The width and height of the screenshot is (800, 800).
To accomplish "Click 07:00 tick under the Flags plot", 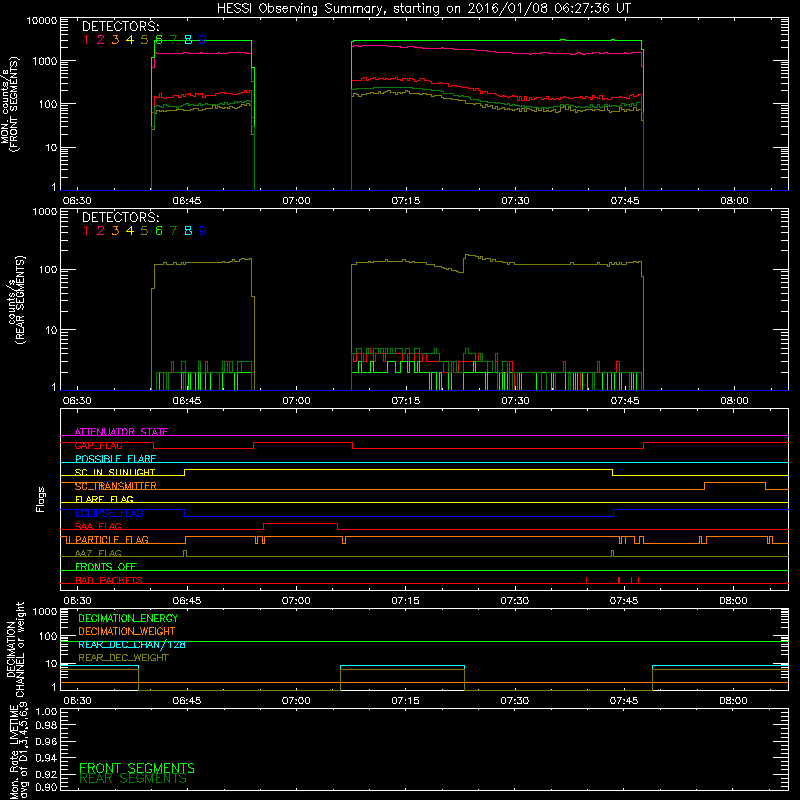I will point(296,601).
